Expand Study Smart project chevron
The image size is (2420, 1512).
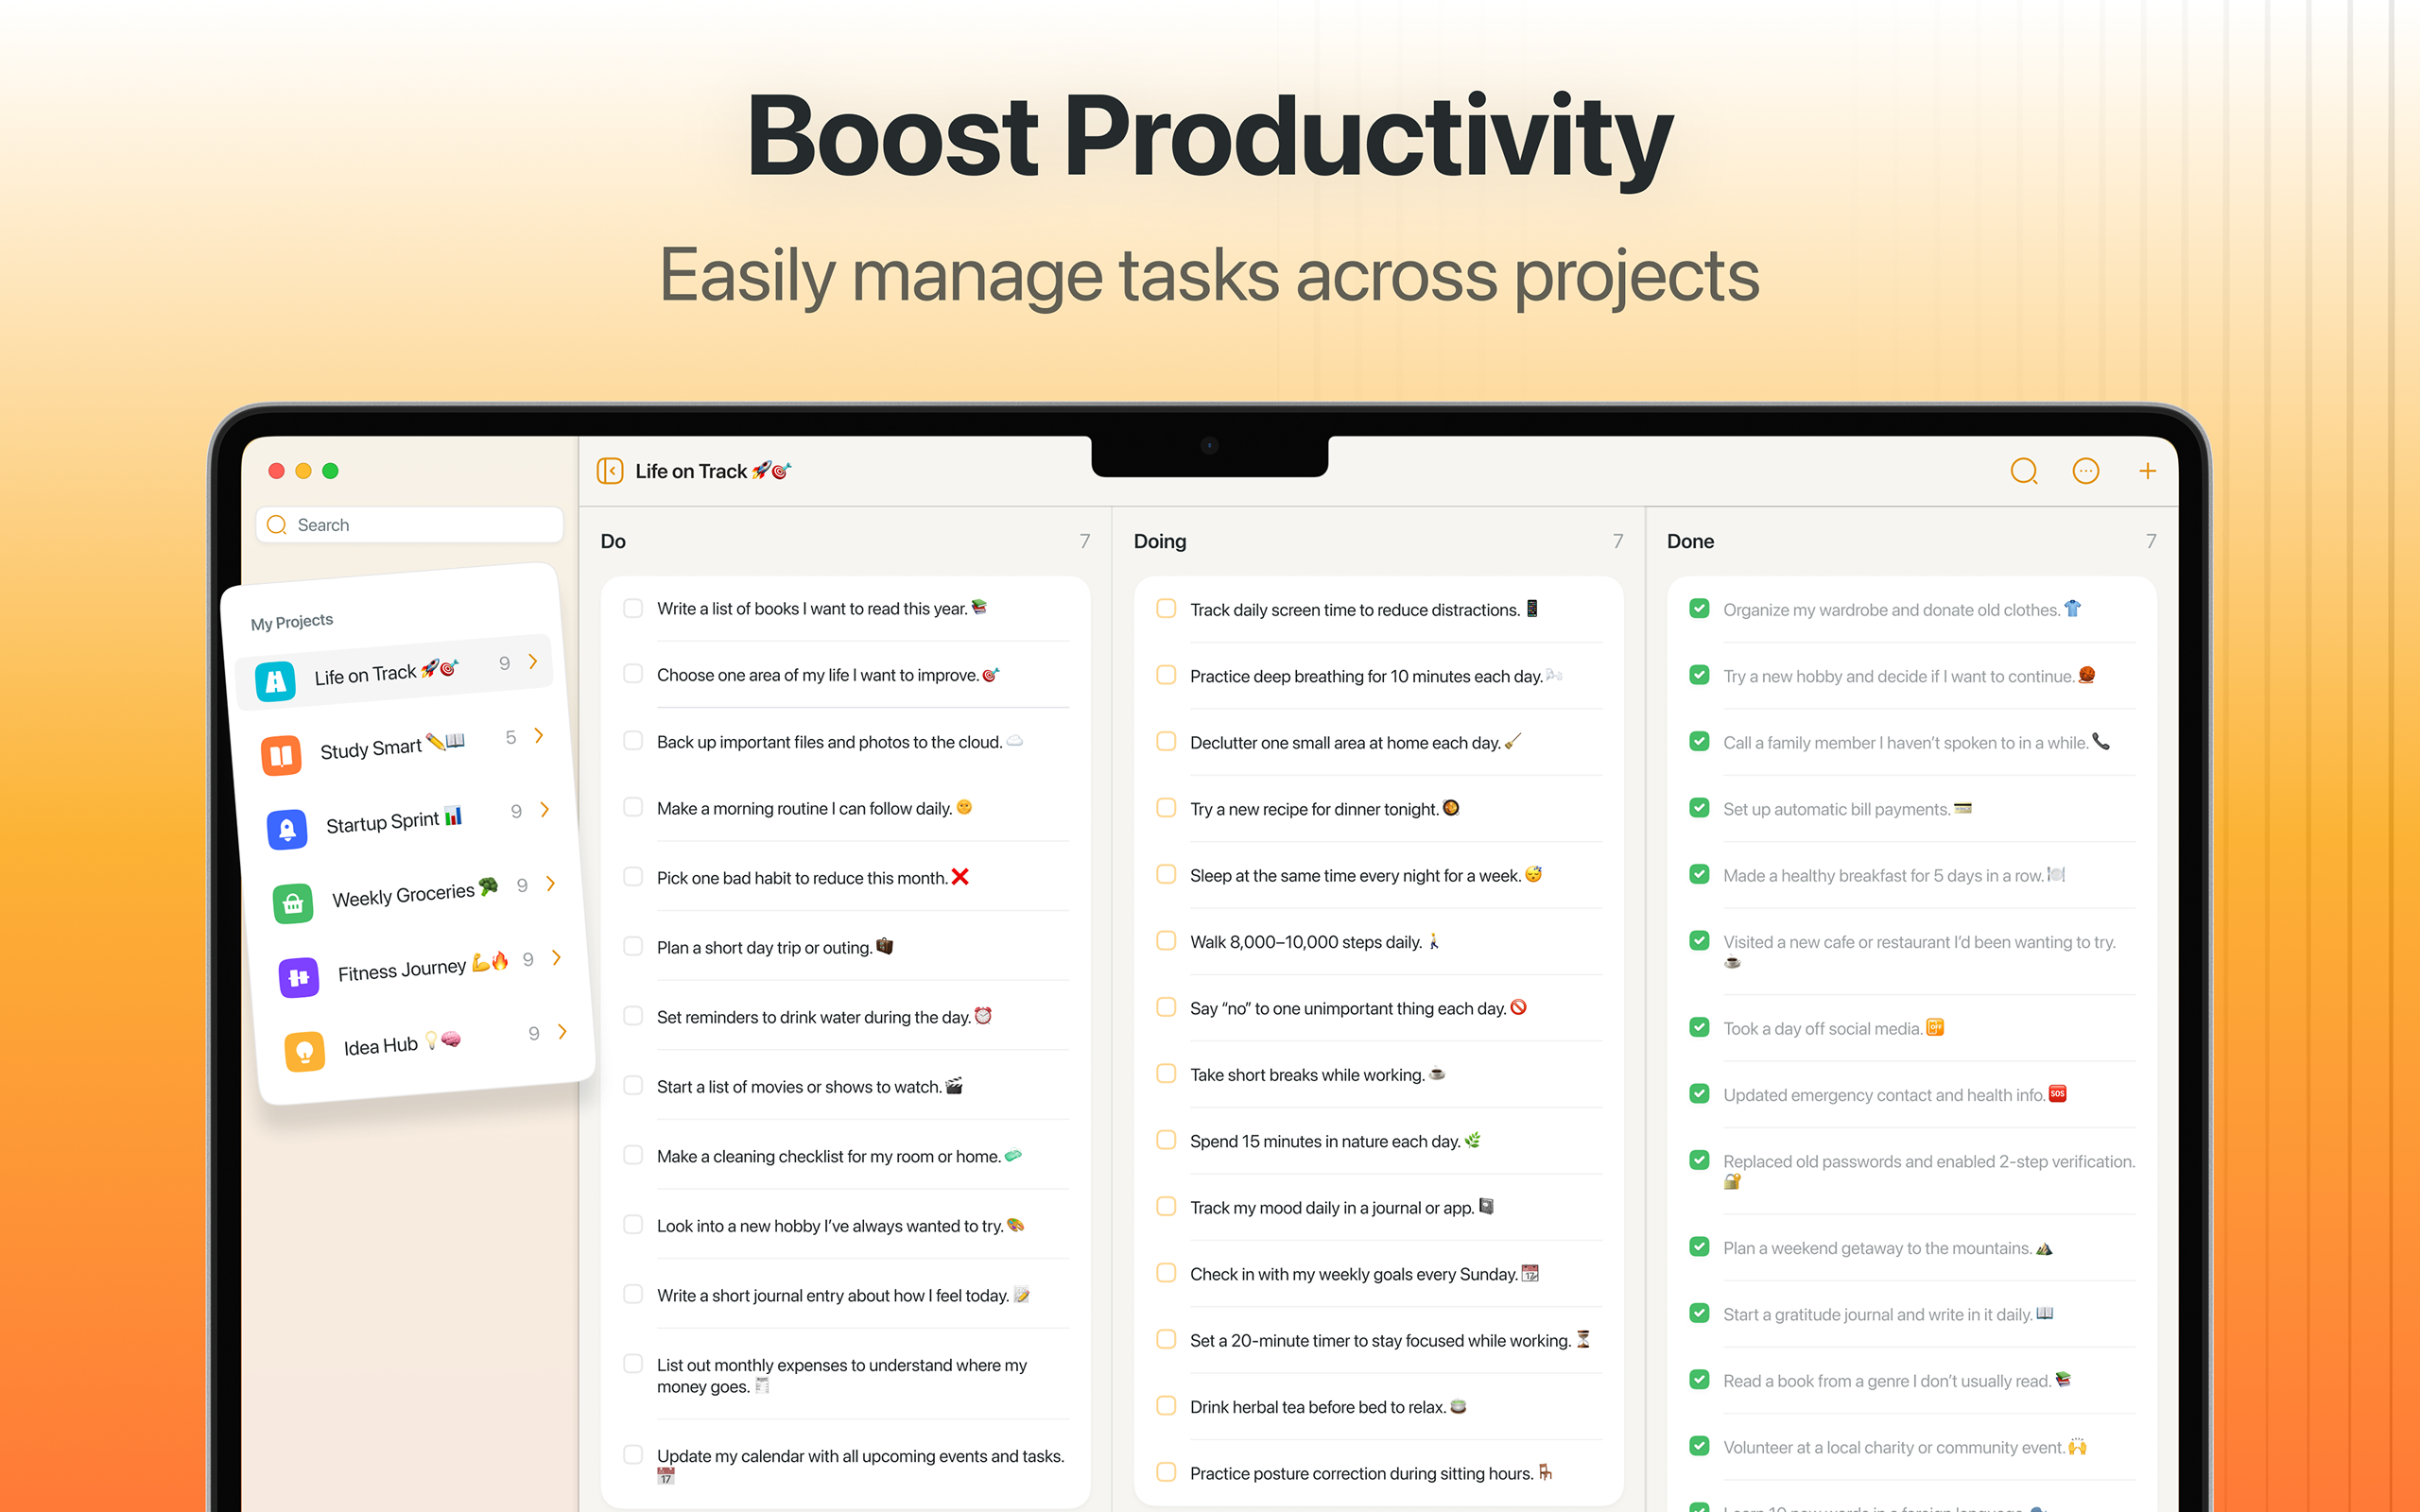(539, 735)
